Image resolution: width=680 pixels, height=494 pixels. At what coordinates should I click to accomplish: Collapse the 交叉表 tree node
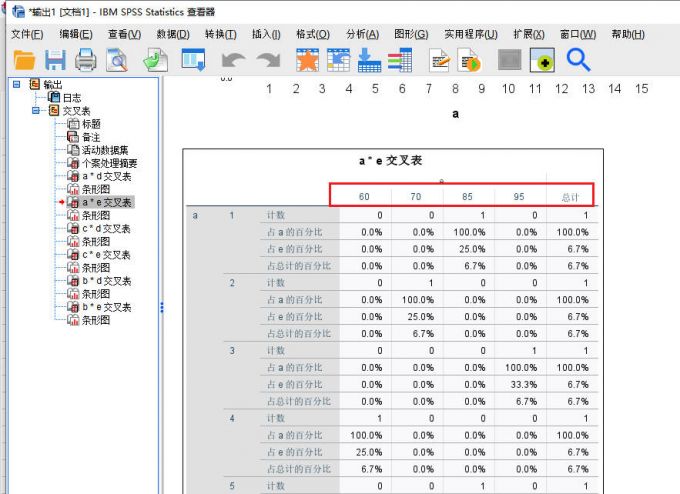36,111
